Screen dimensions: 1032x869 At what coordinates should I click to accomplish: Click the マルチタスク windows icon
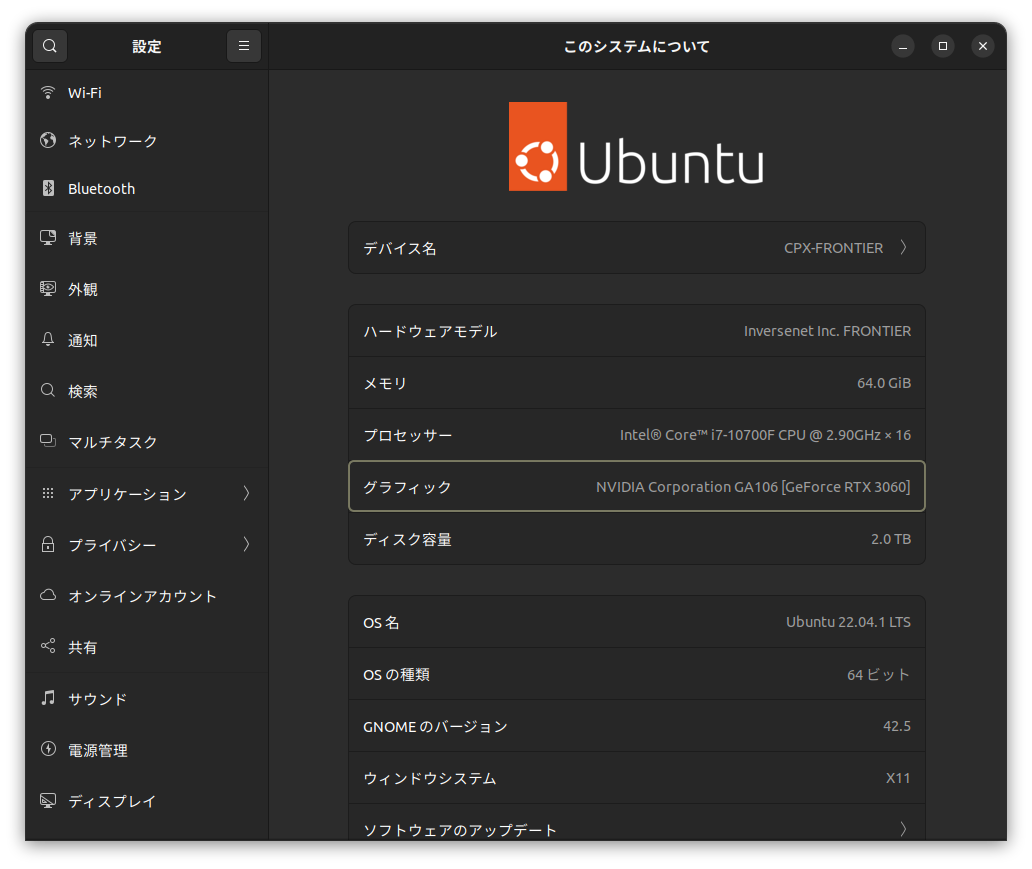tap(48, 440)
